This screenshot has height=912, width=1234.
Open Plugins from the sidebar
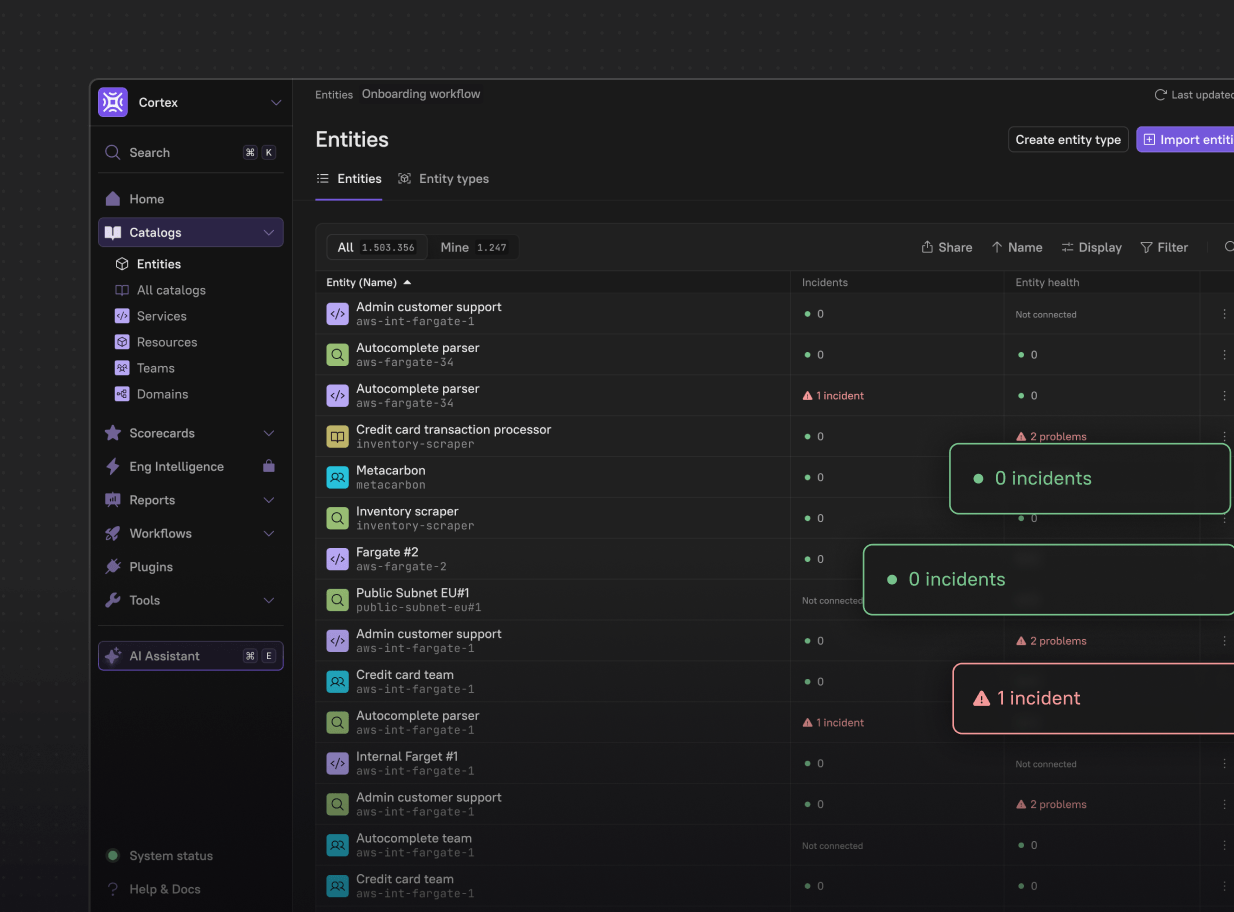[150, 567]
